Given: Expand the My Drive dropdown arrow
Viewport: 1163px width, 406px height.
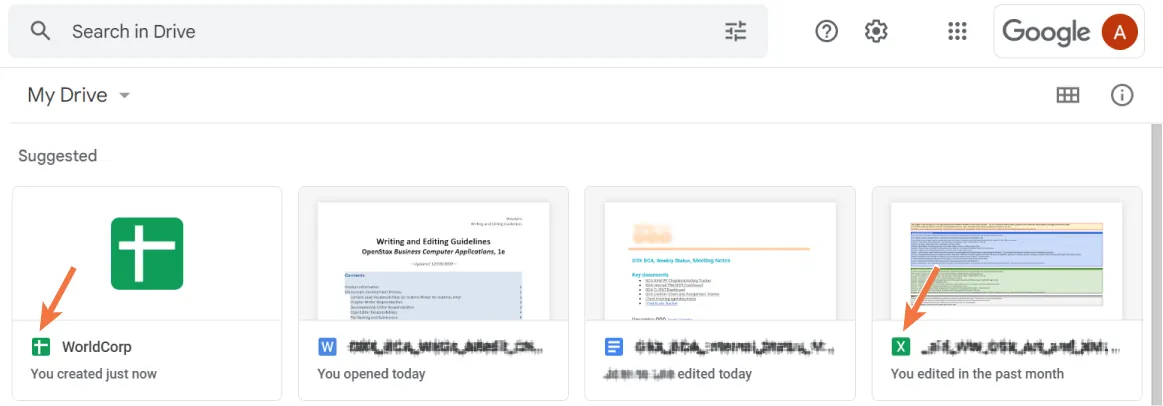Looking at the screenshot, I should tap(125, 96).
